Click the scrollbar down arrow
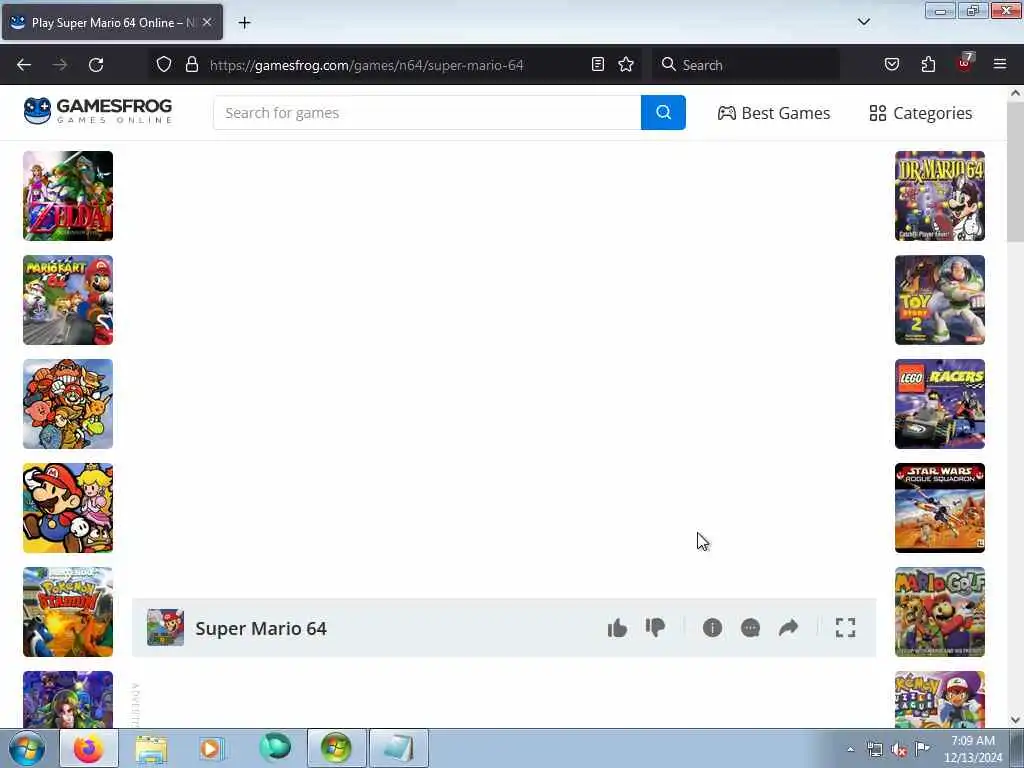 1015,720
